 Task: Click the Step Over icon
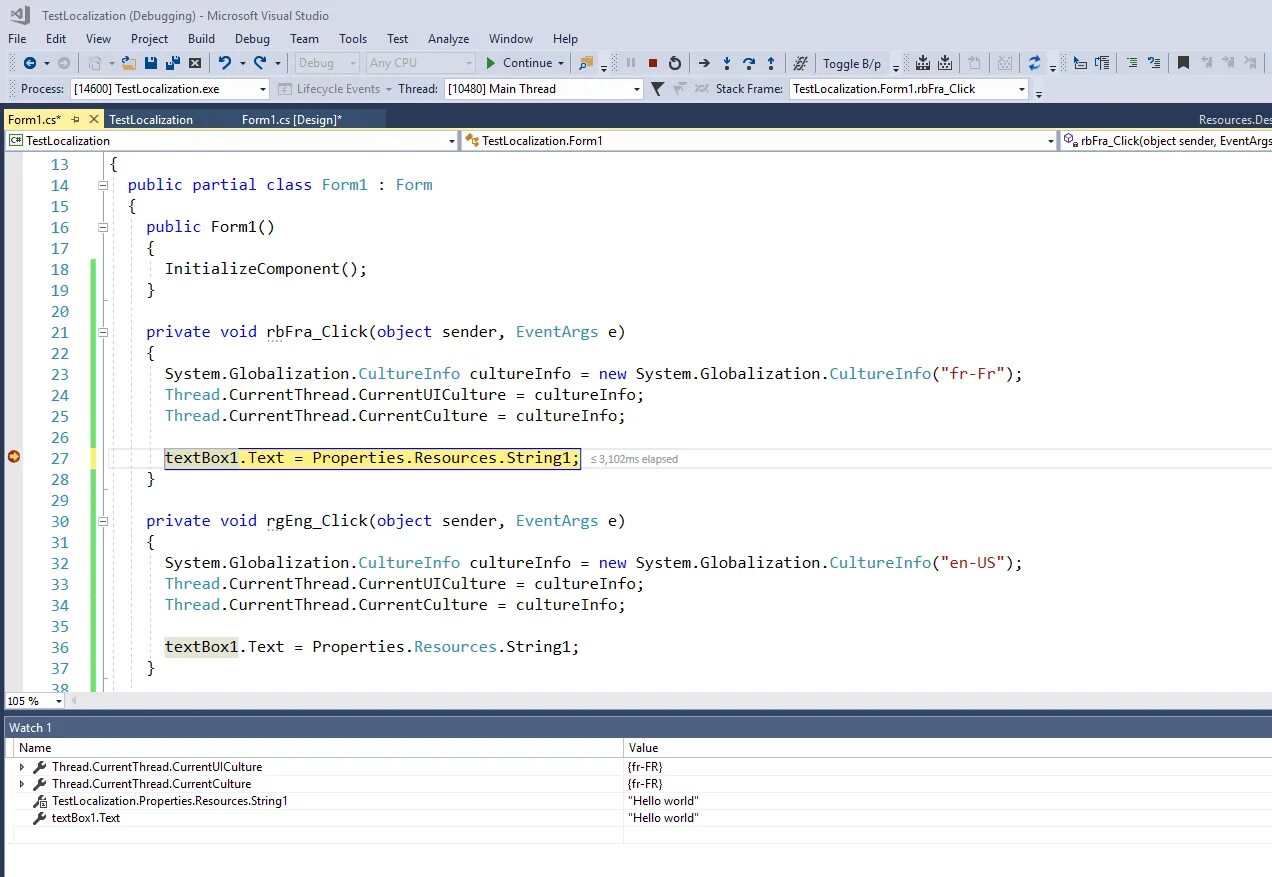coord(749,63)
